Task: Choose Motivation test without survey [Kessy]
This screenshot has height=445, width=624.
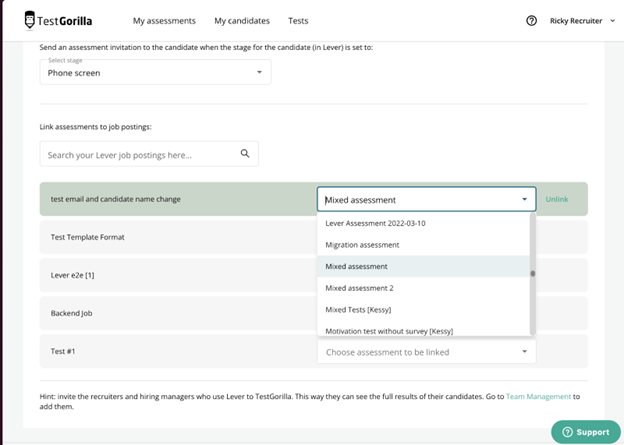Action: pos(423,330)
